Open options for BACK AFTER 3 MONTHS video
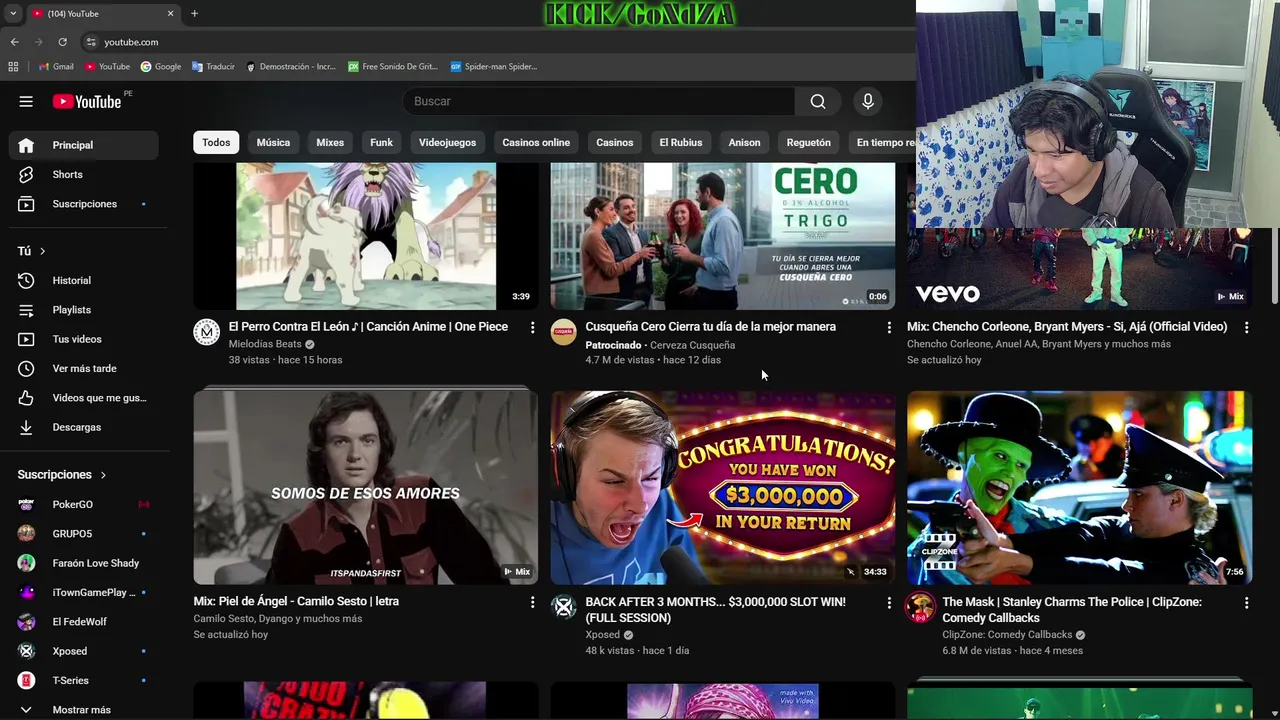Screen dimensions: 1280x720 [x=889, y=603]
